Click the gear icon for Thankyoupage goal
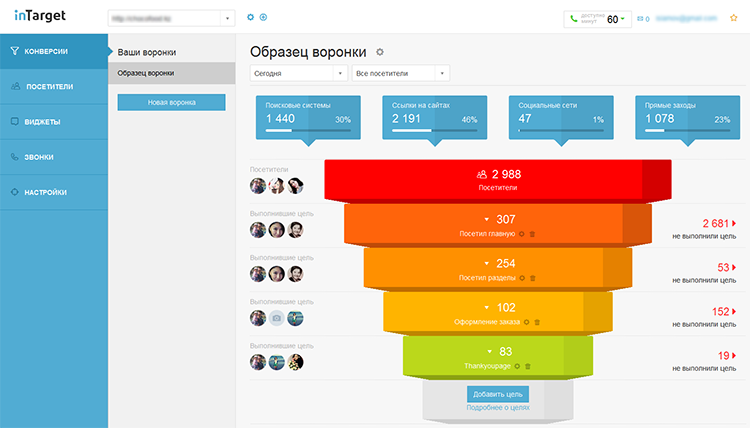This screenshot has height=428, width=750. 516,366
